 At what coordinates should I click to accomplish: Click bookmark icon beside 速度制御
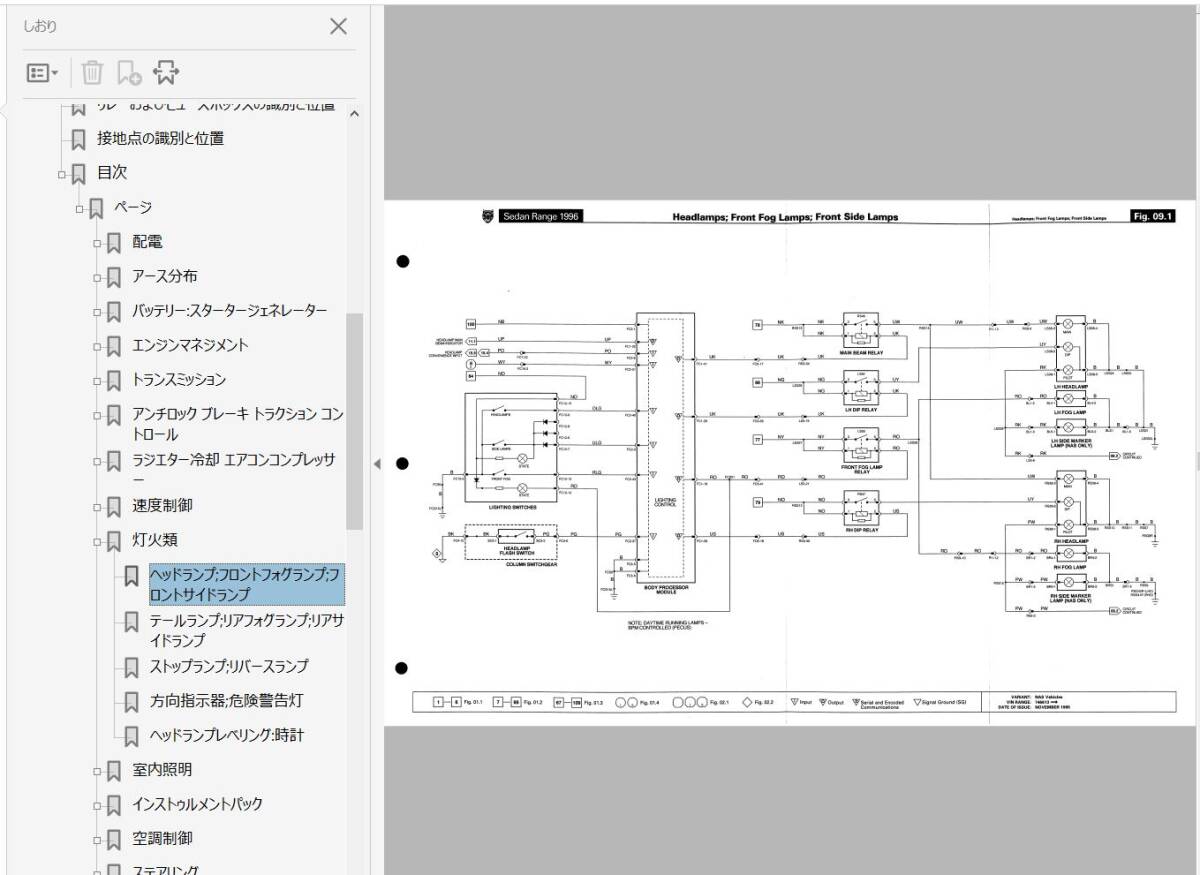coord(114,506)
